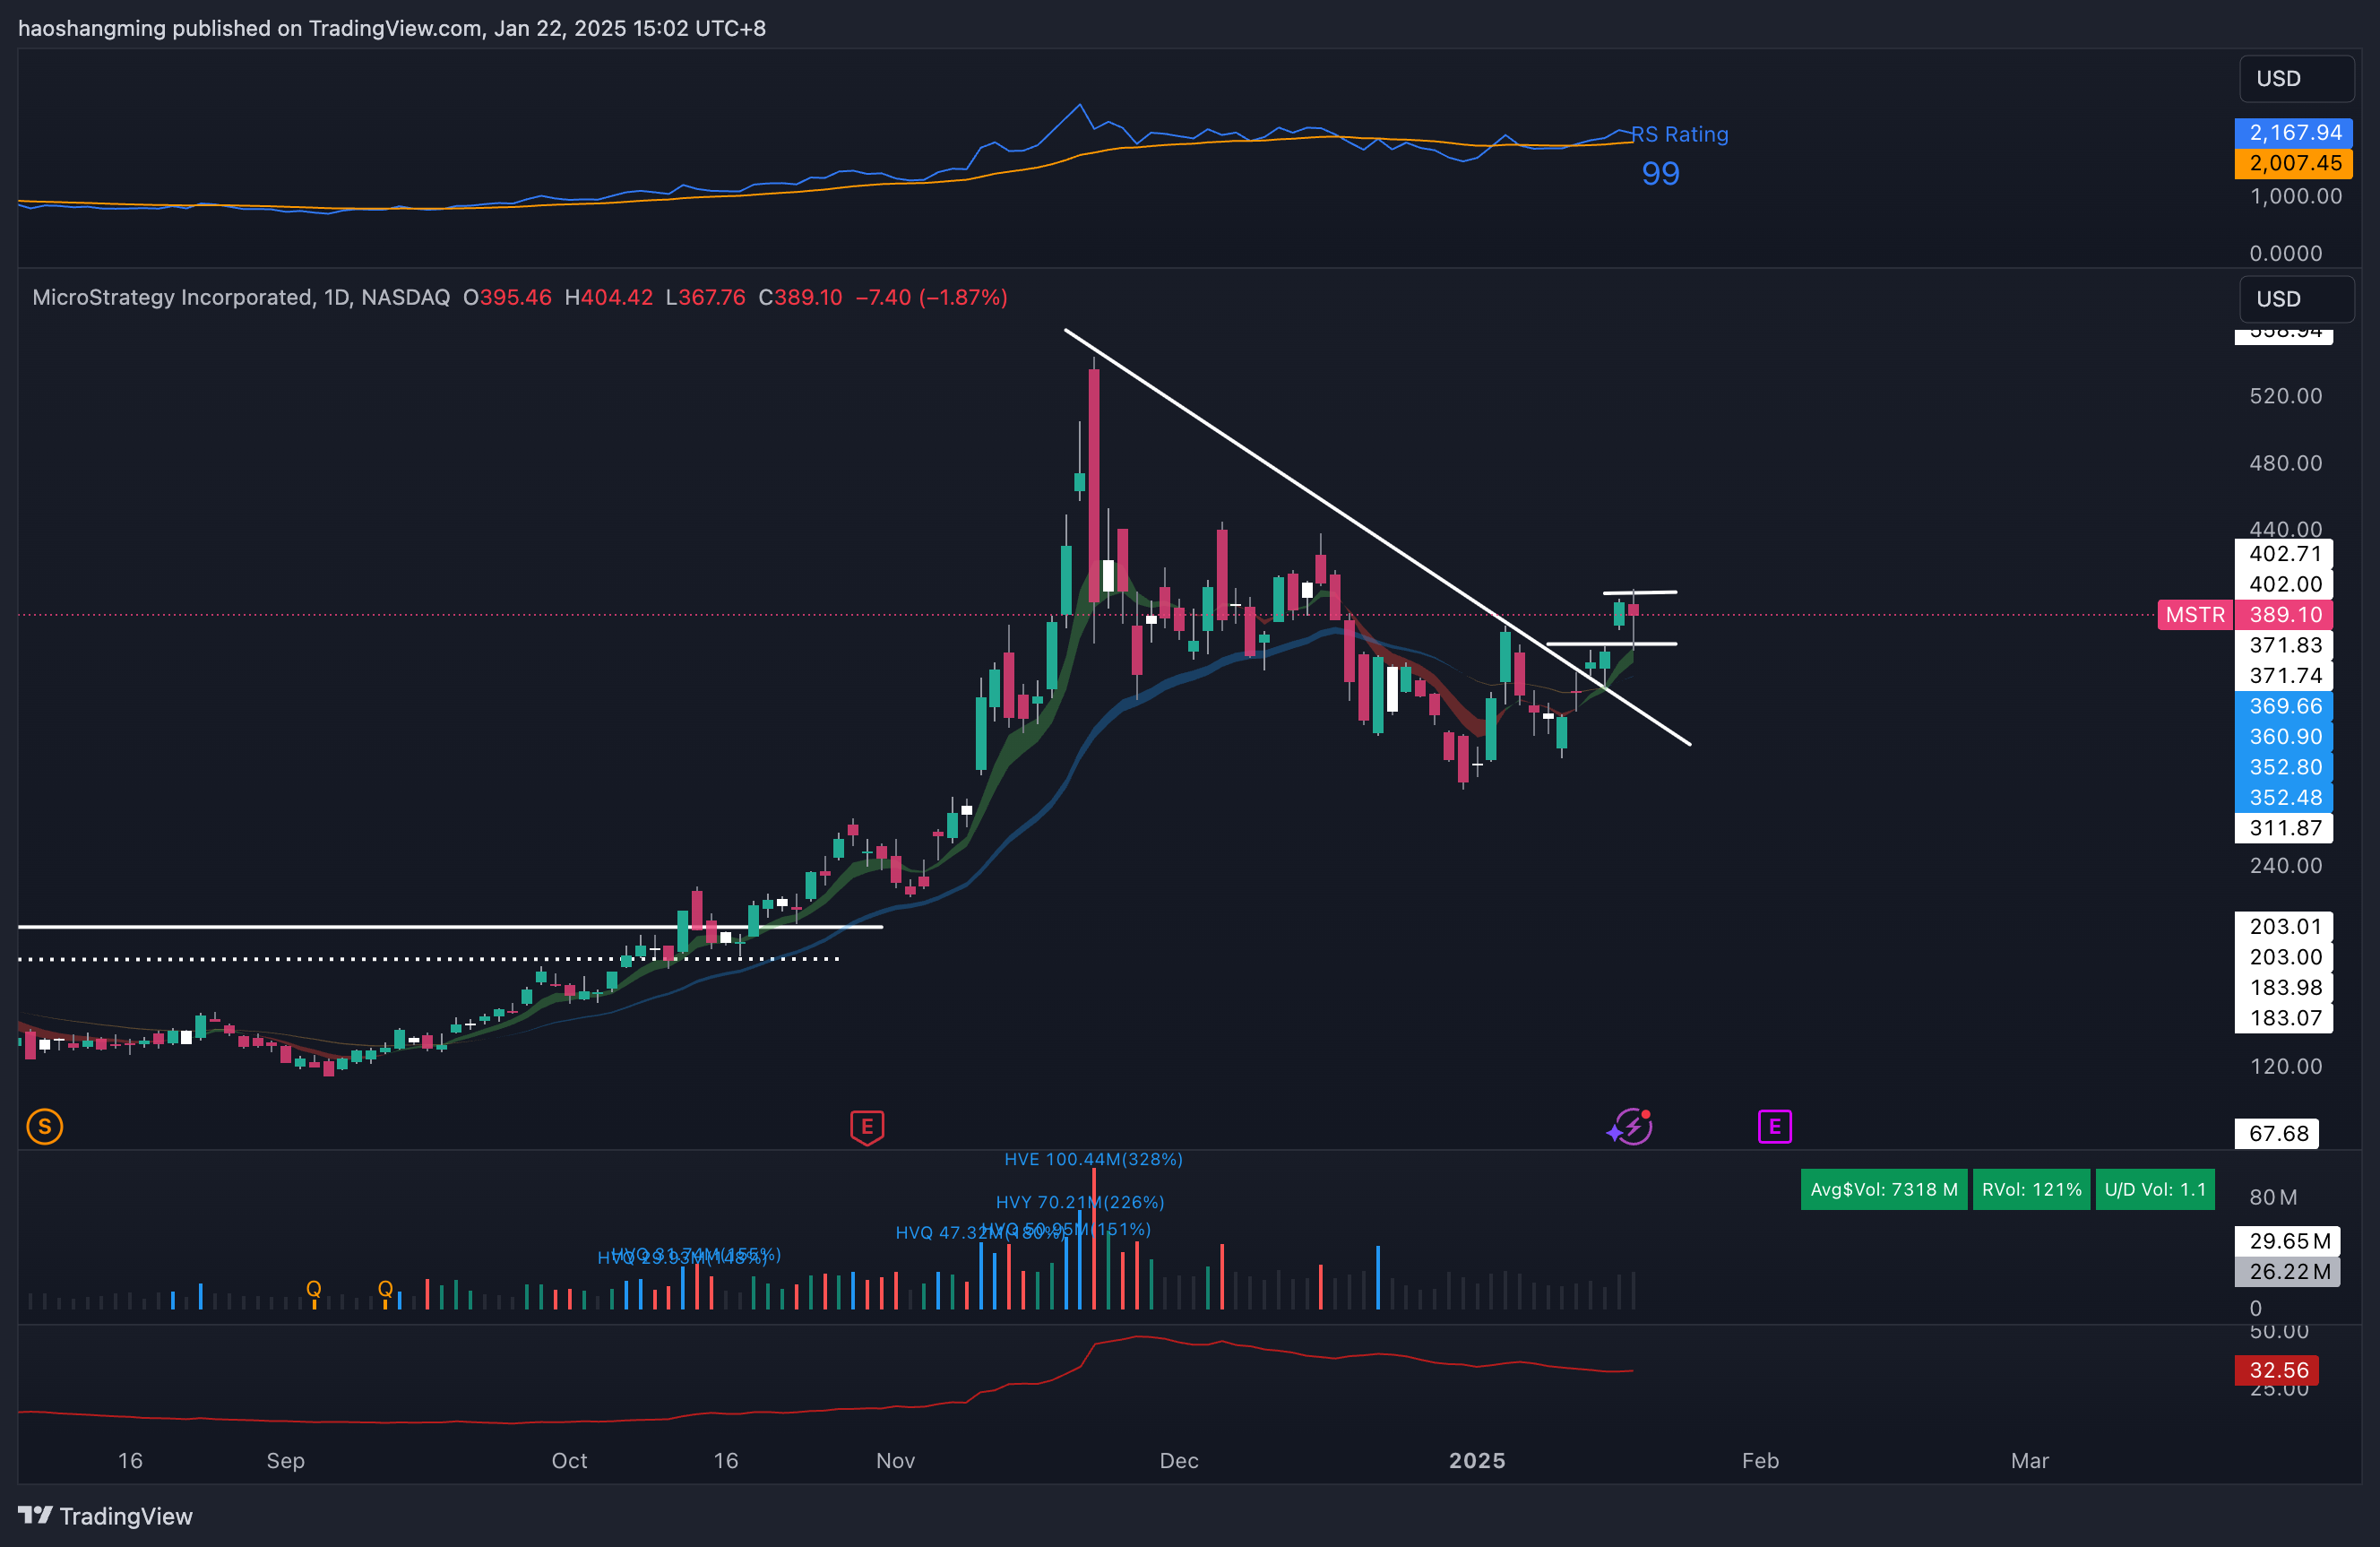
Task: Click the Avg$Vol 7318 M badge
Action: pos(1883,1189)
